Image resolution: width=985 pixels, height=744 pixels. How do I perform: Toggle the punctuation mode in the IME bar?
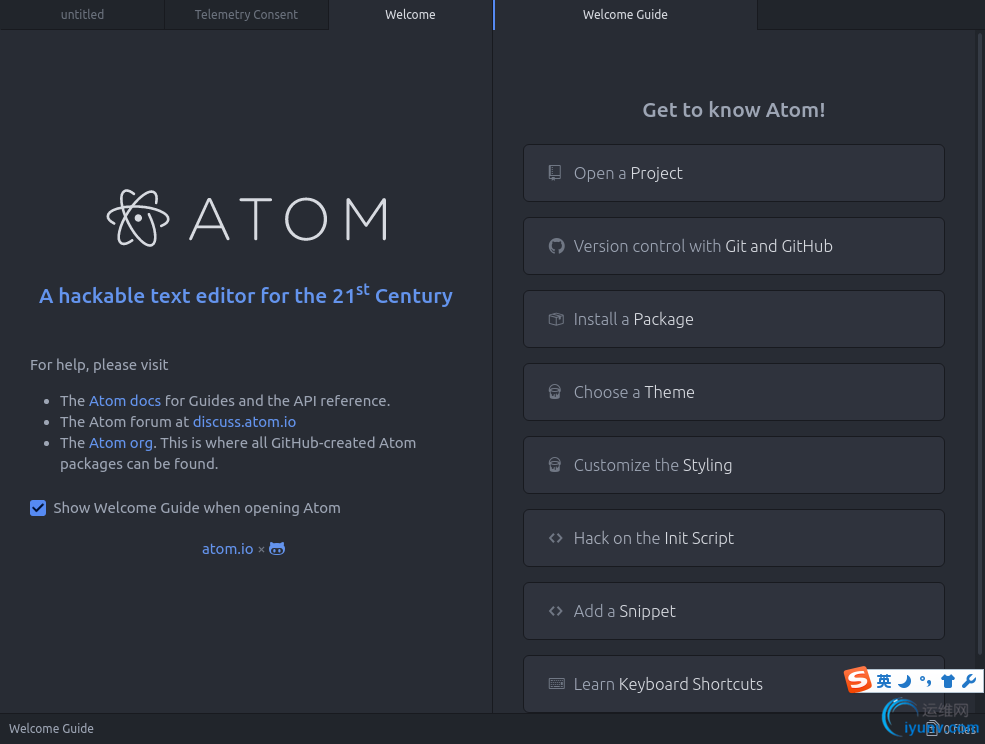click(925, 681)
